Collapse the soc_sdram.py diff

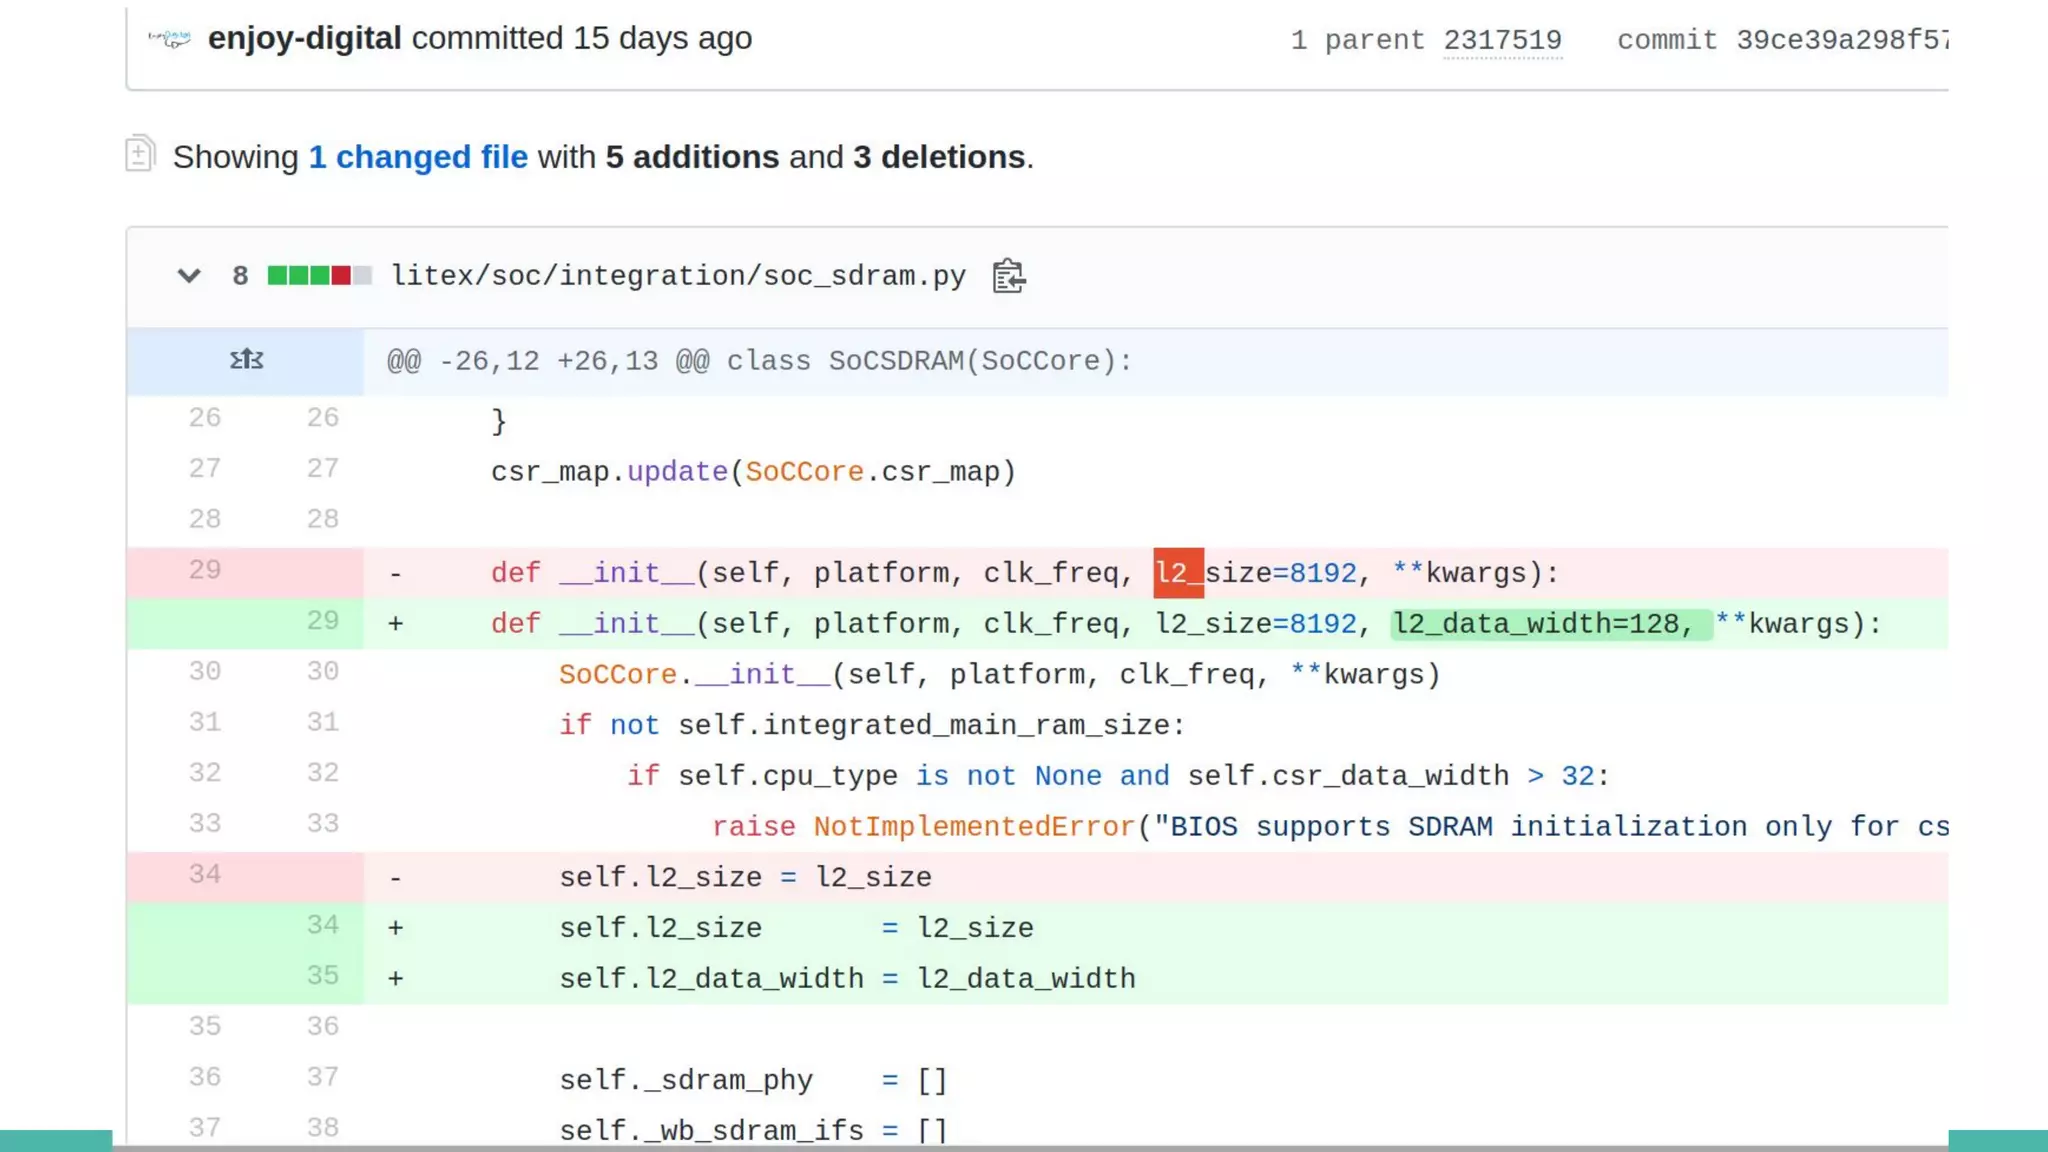pos(189,276)
